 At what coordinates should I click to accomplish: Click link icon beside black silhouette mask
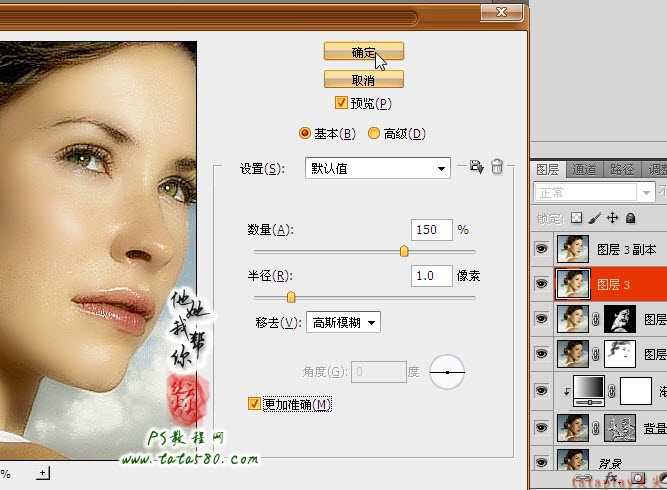click(596, 319)
